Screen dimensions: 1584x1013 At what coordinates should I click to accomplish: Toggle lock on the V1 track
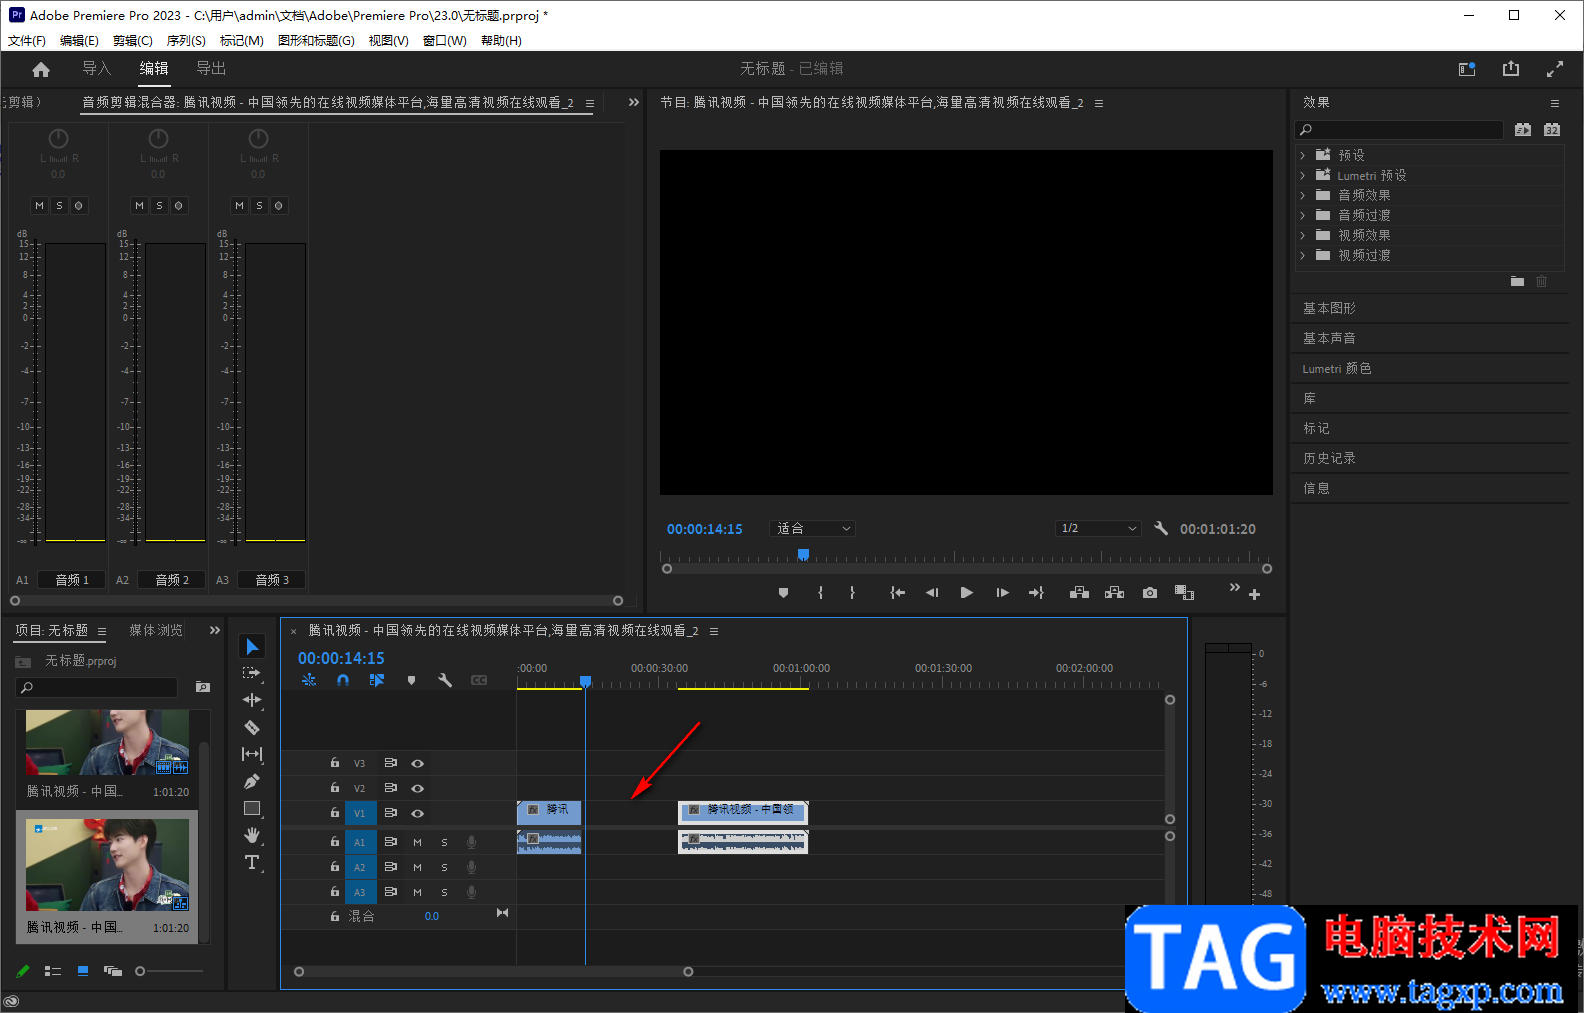[335, 813]
